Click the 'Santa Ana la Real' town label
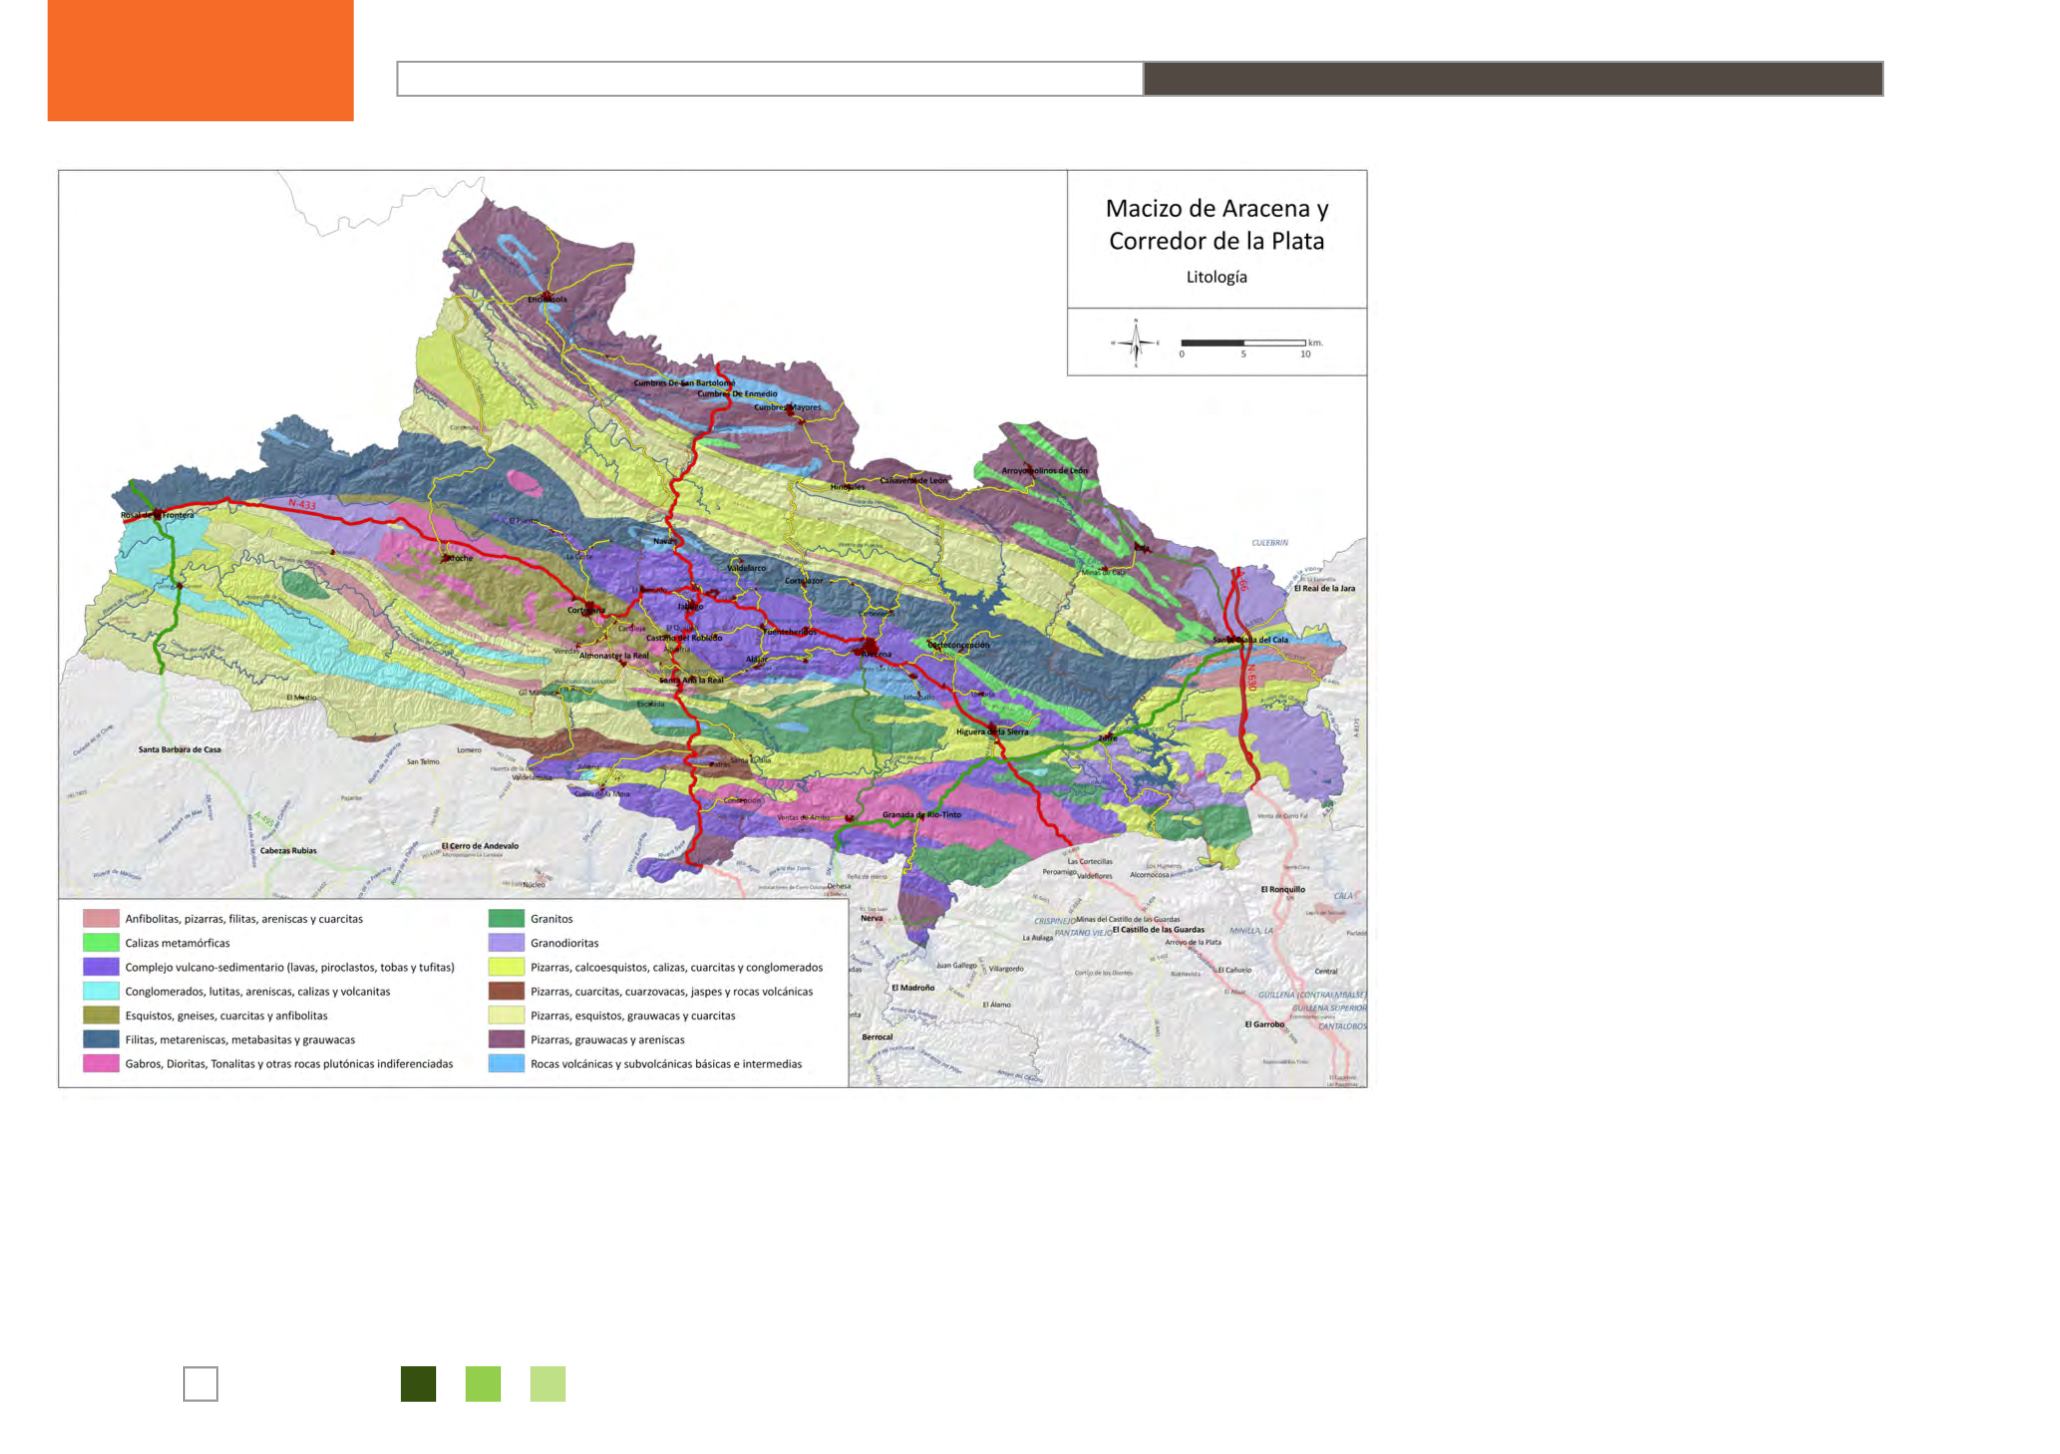 pyautogui.click(x=691, y=680)
